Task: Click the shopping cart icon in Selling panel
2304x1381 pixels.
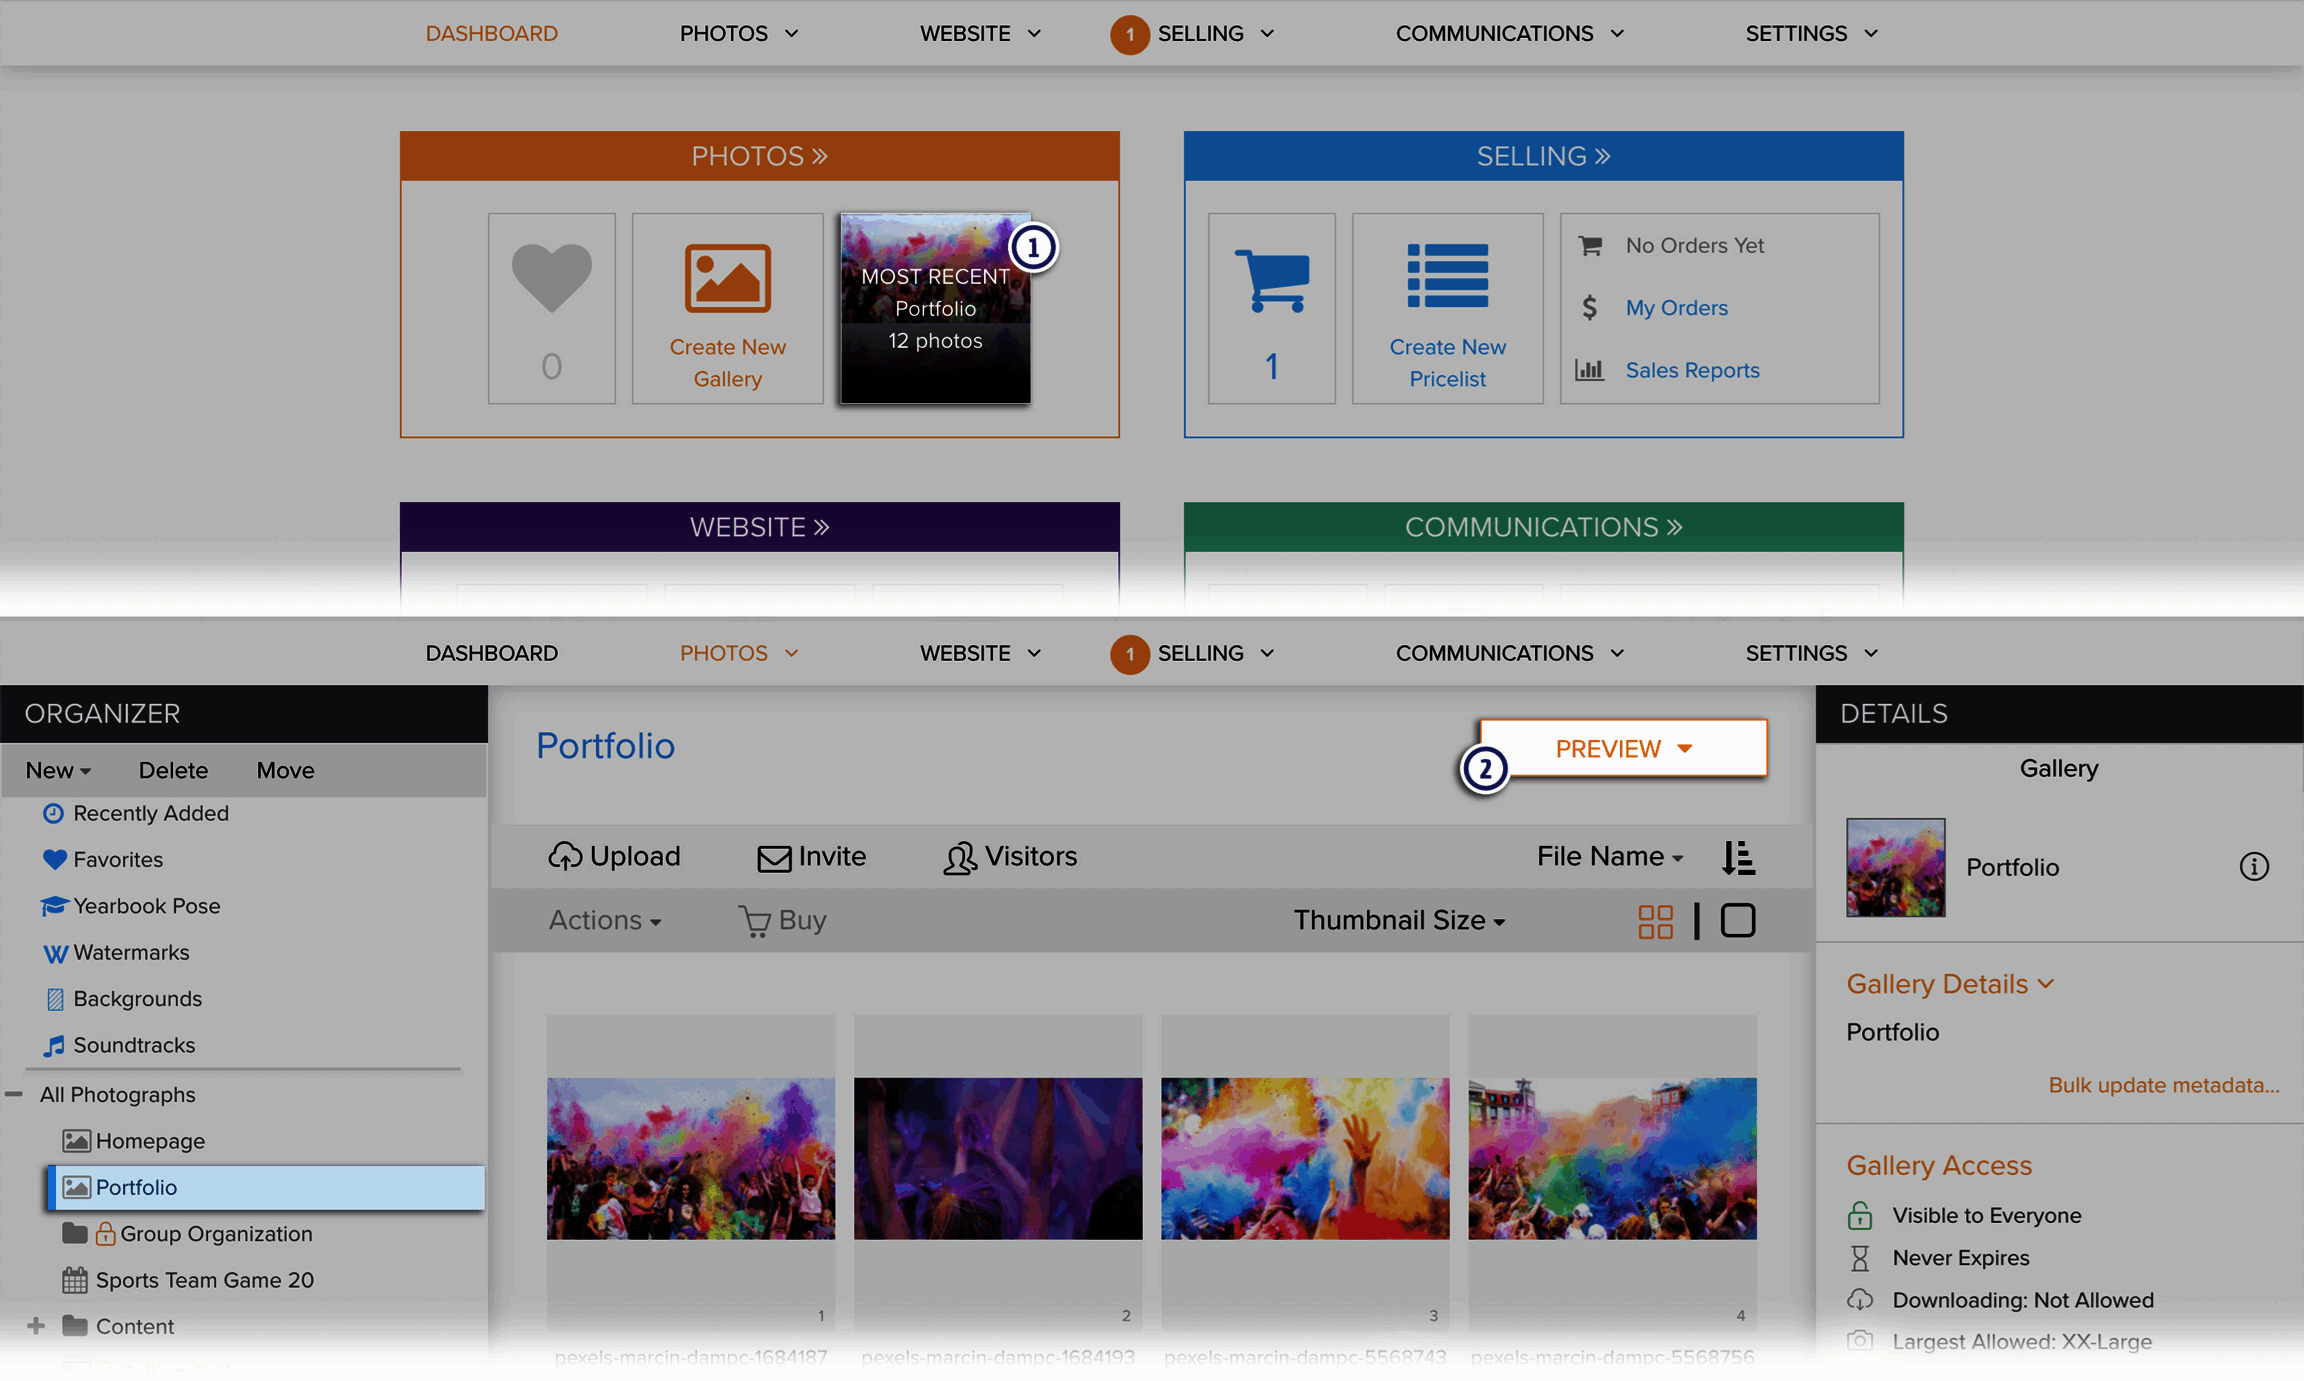Action: click(1271, 279)
